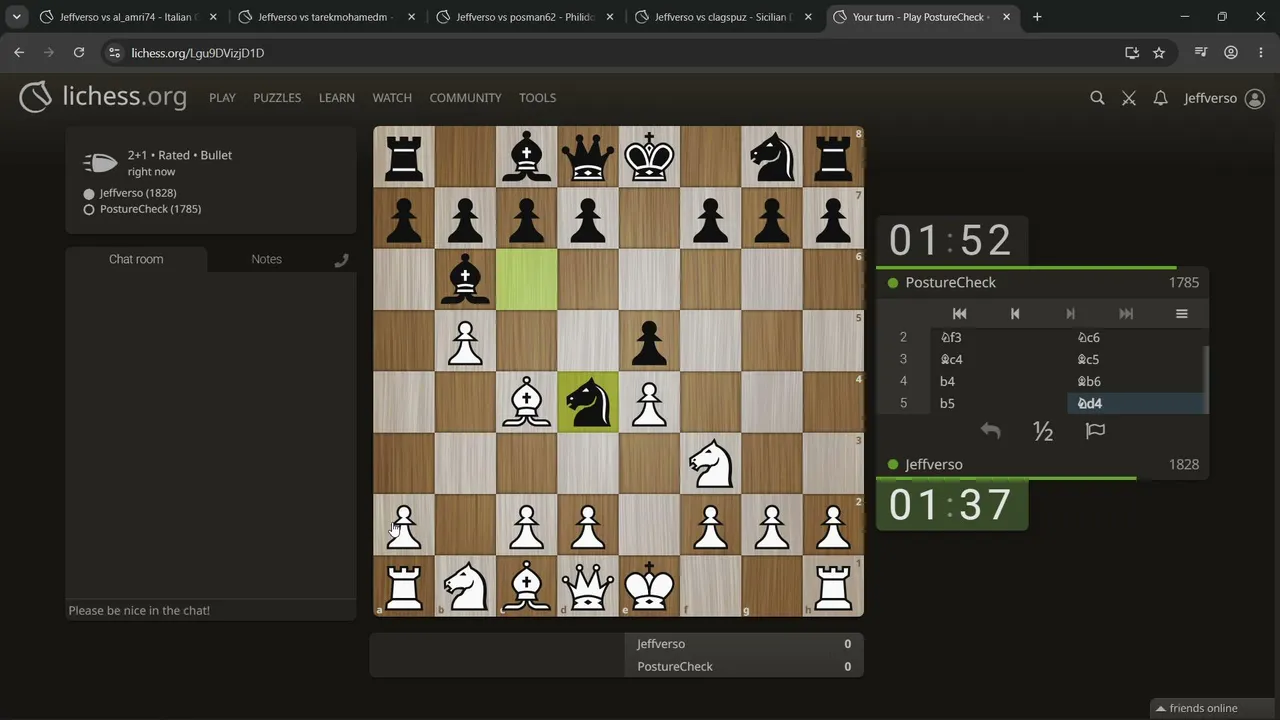Open the browser profile icon
Viewport: 1280px width, 720px height.
[x=1231, y=53]
